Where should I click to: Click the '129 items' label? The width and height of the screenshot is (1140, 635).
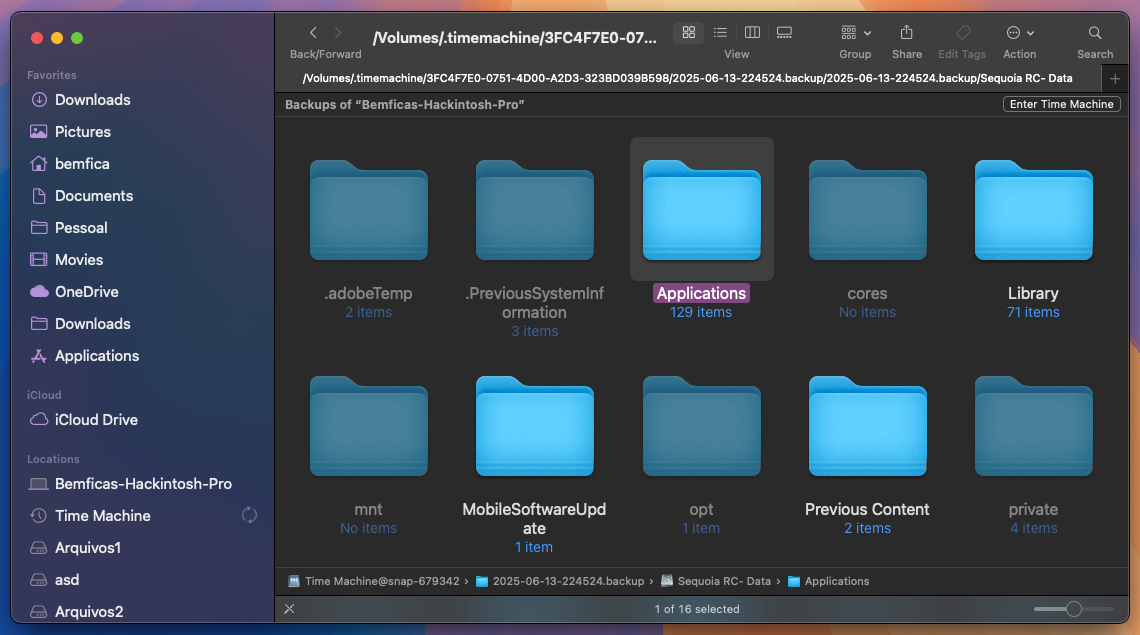tap(701, 312)
